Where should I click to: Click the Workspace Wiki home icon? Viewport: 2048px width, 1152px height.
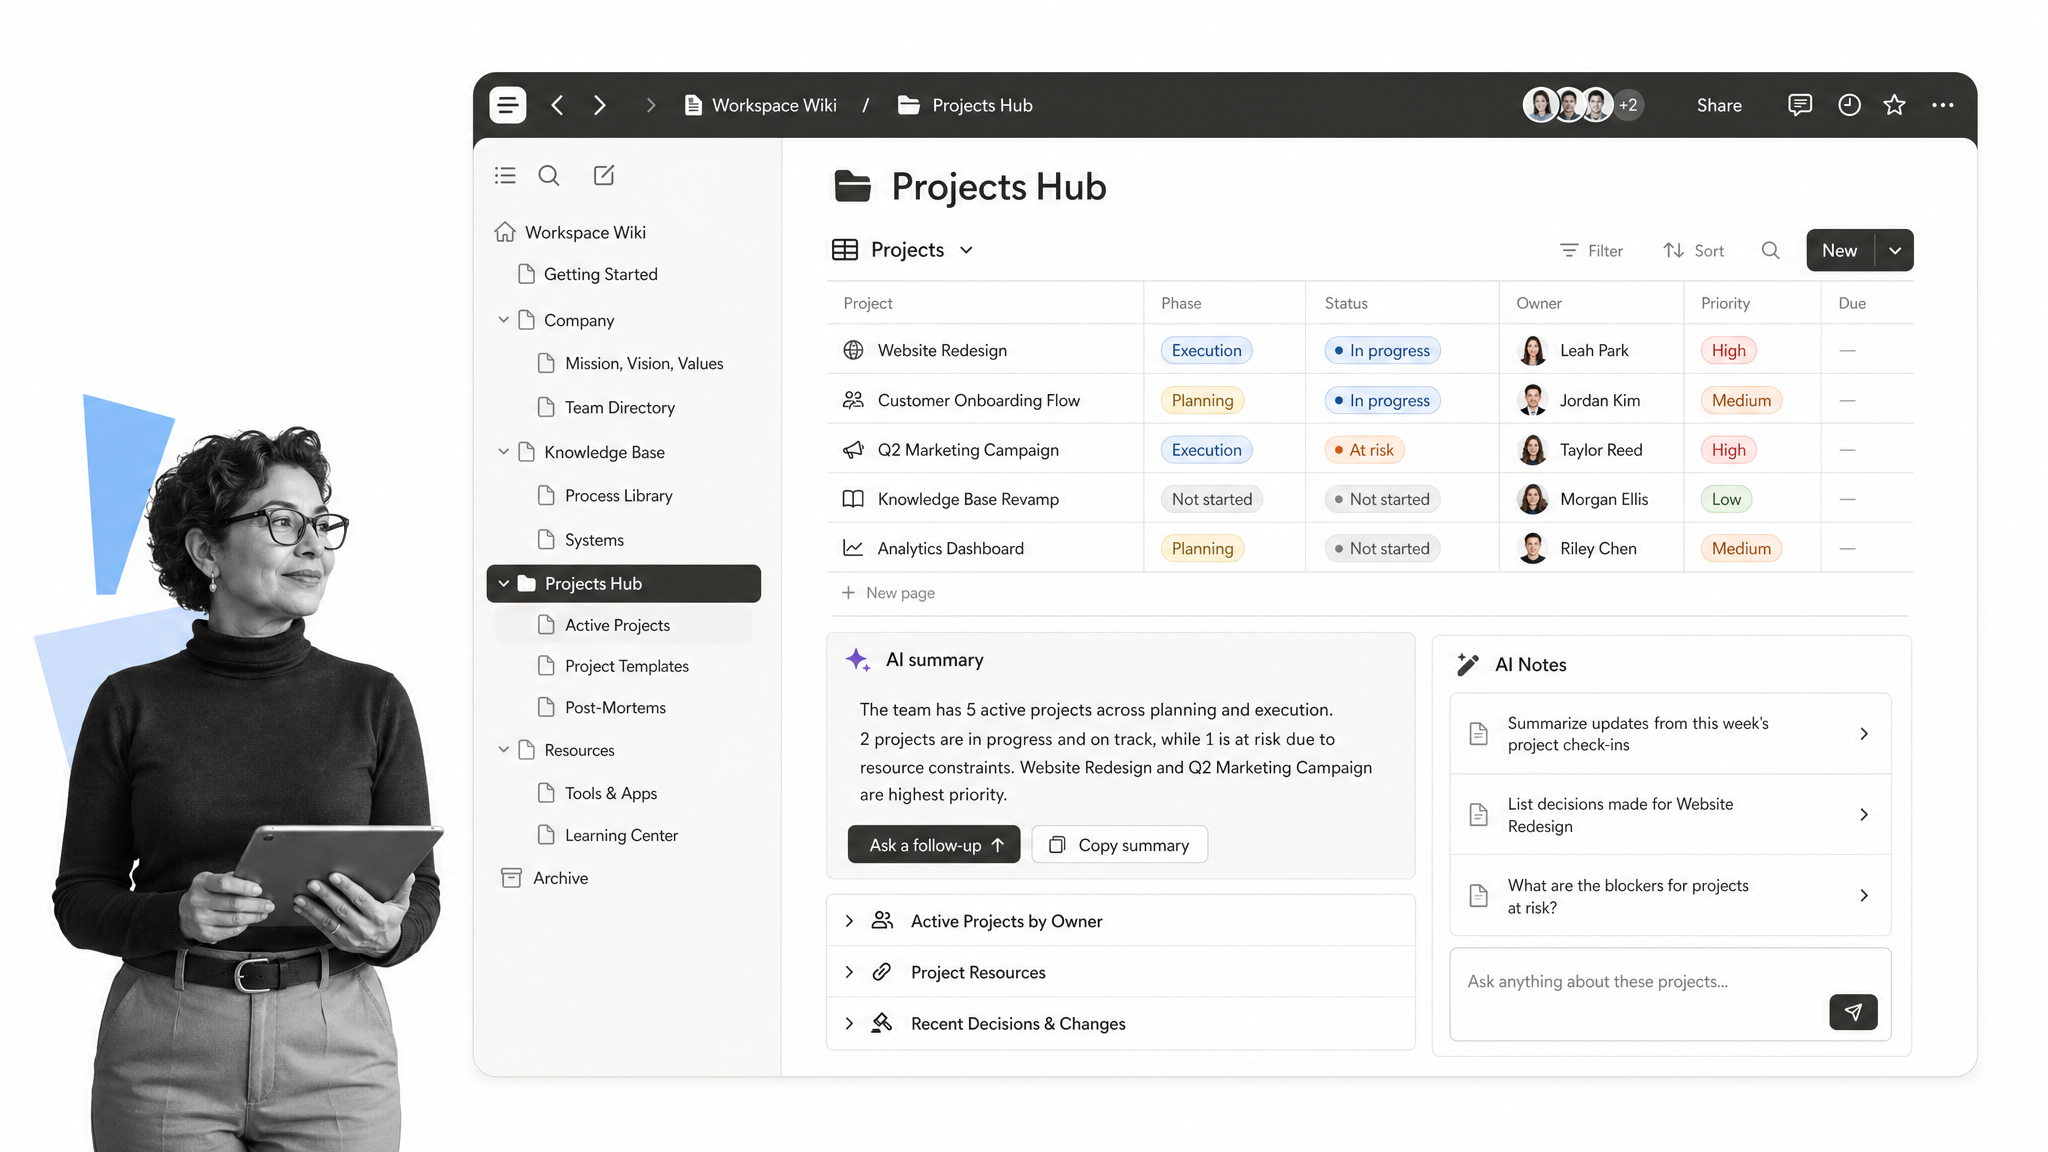click(505, 232)
